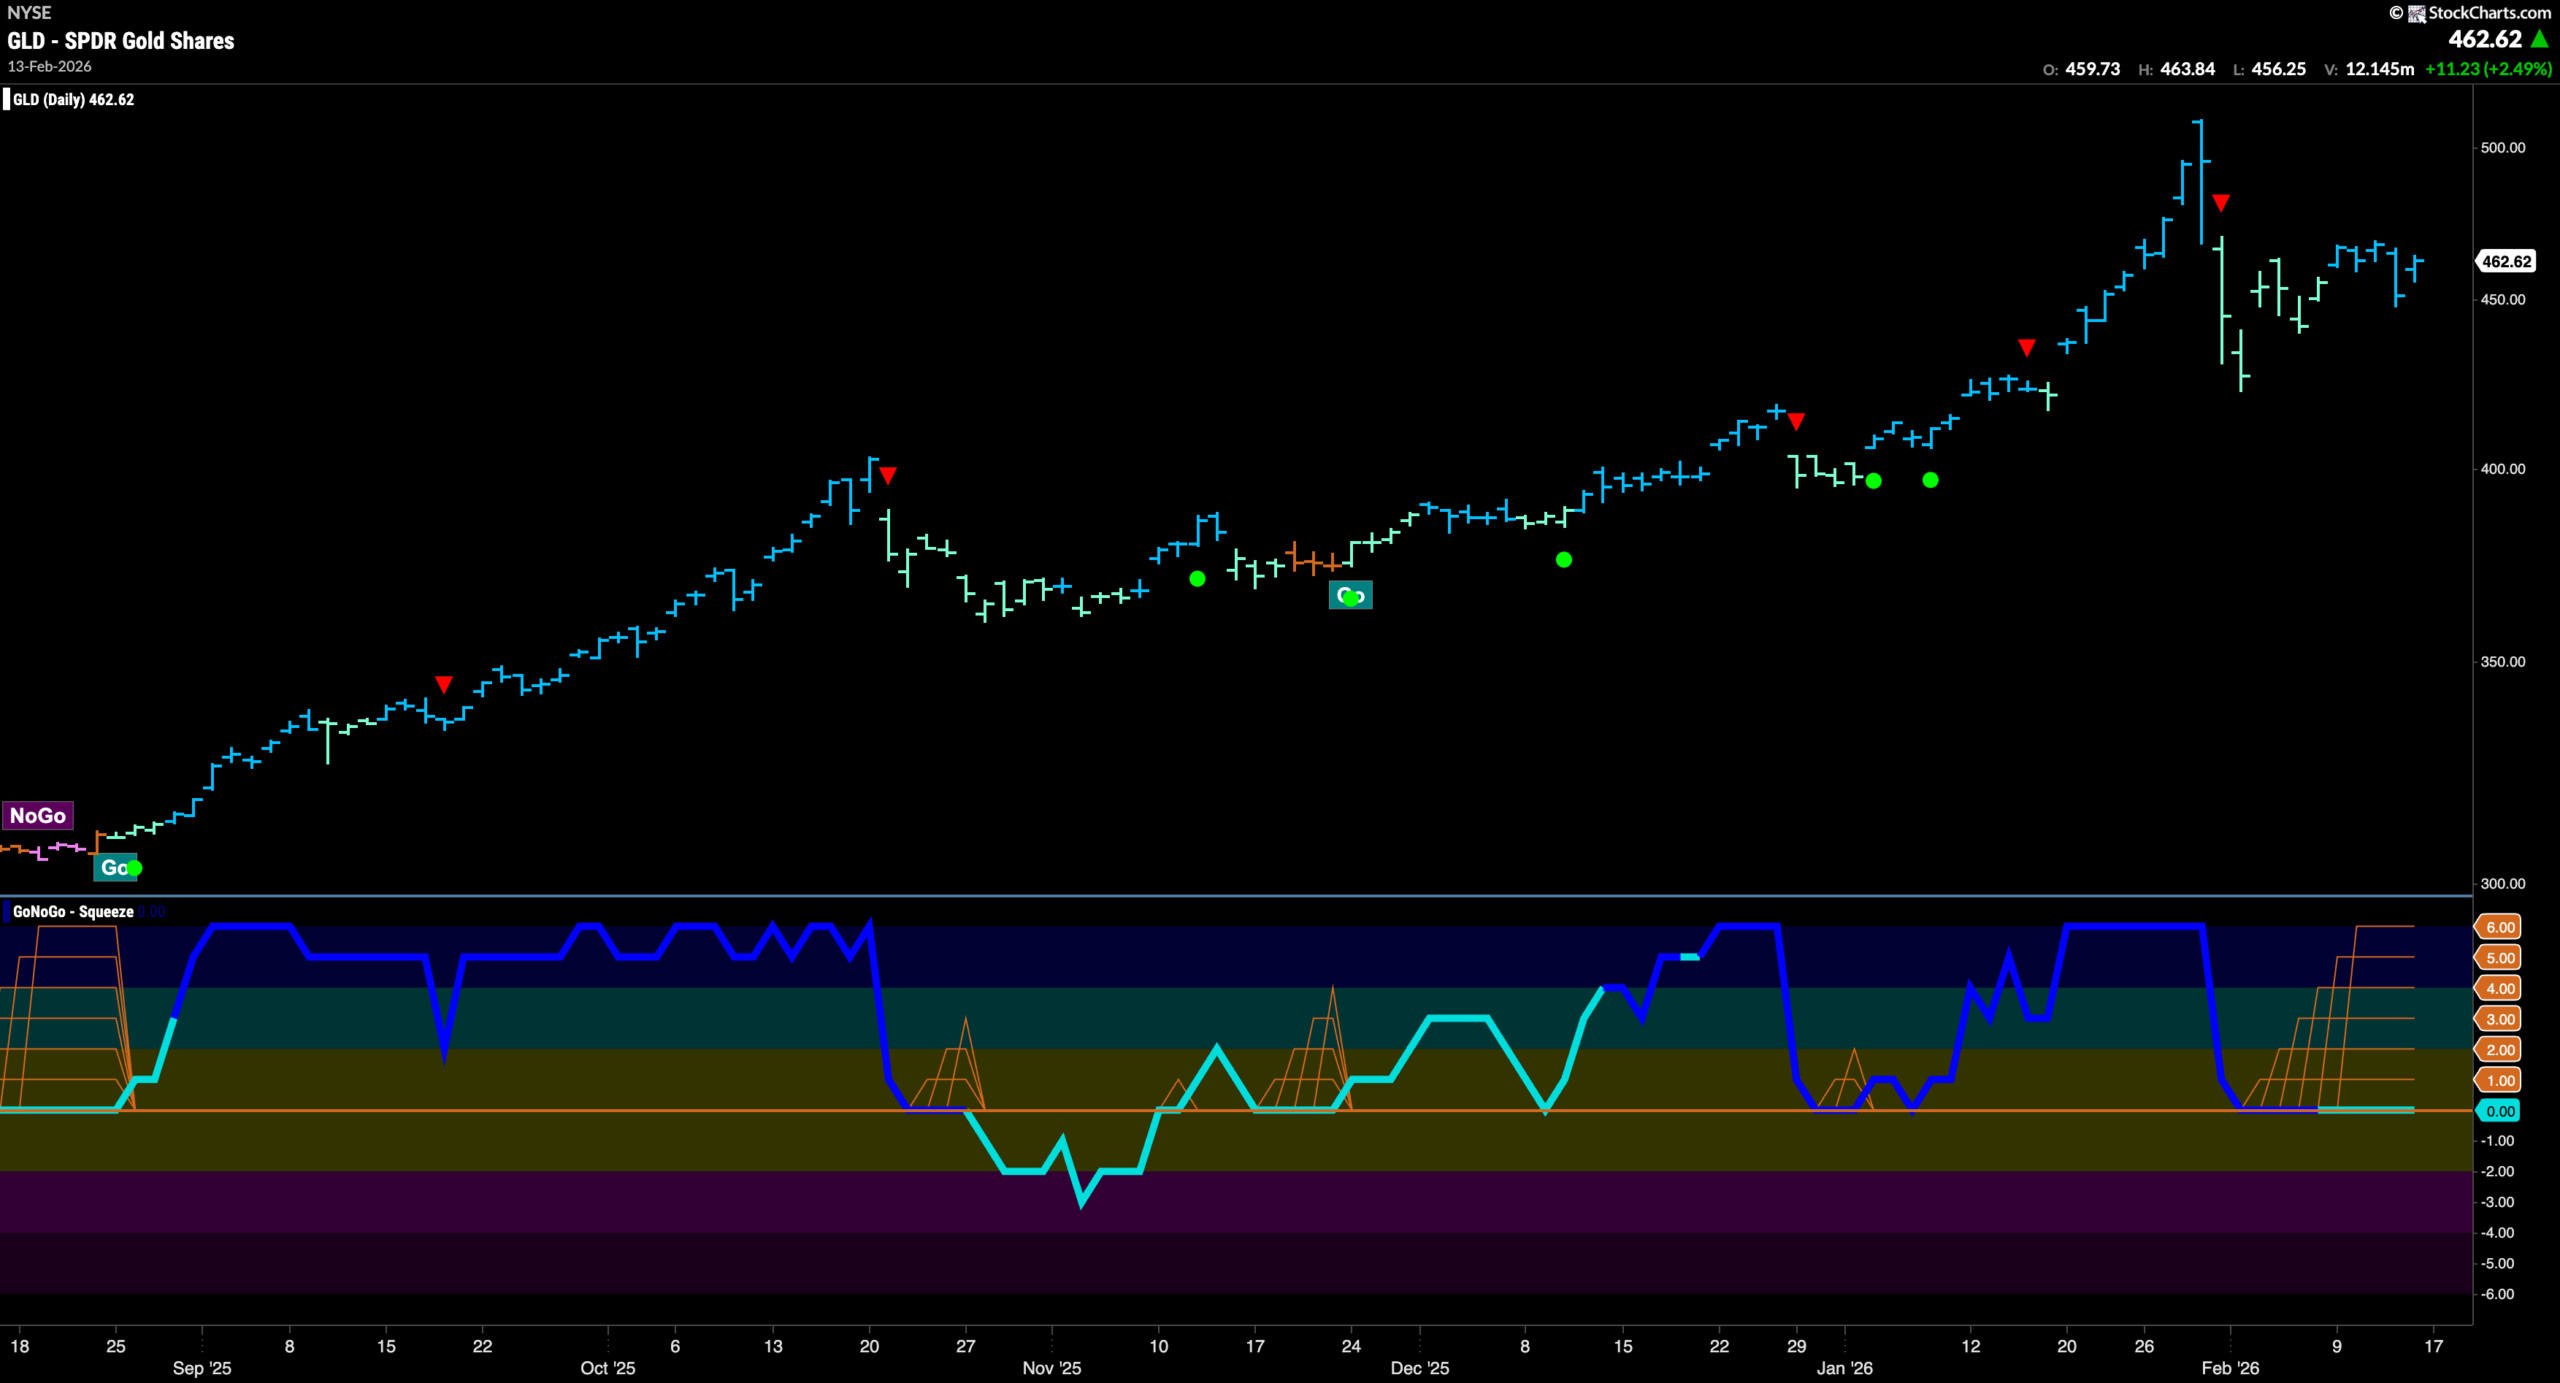Click the current price tag 462.62 on axis
The height and width of the screenshot is (1383, 2560).
[x=2506, y=261]
